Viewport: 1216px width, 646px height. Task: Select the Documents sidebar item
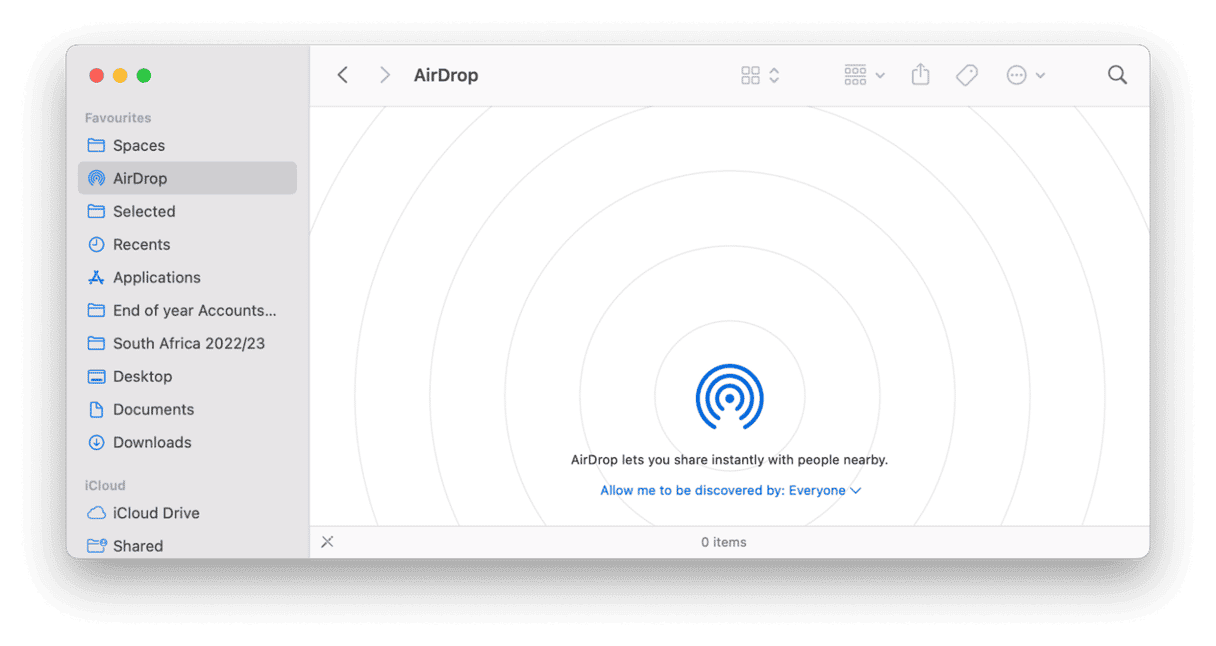(153, 409)
